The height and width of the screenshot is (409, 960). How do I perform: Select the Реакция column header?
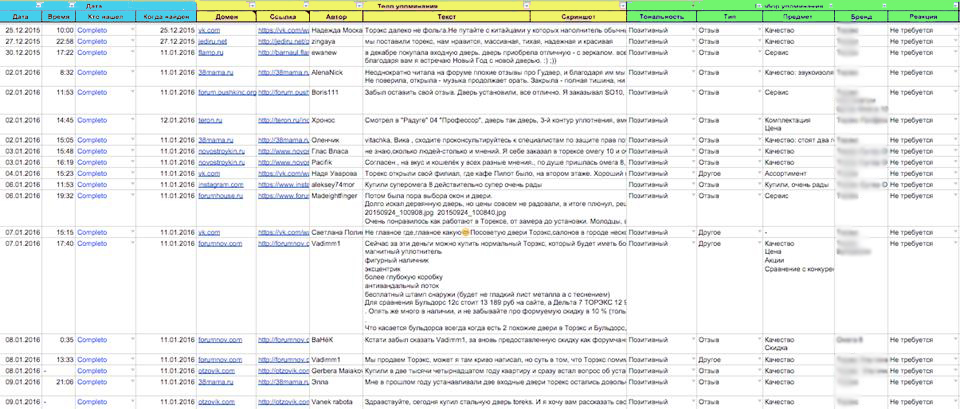pyautogui.click(x=923, y=17)
